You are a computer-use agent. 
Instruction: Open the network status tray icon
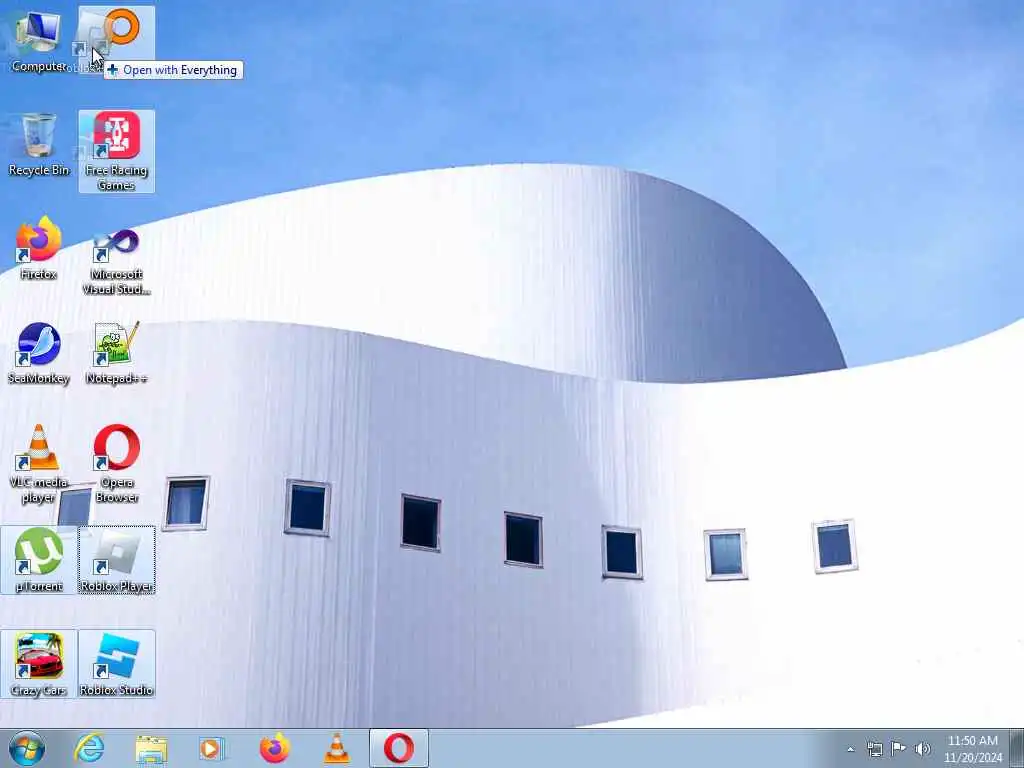pos(874,749)
